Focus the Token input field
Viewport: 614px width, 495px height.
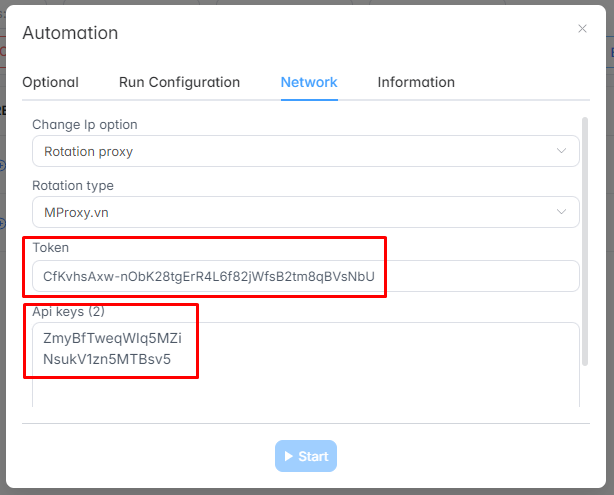(x=305, y=276)
